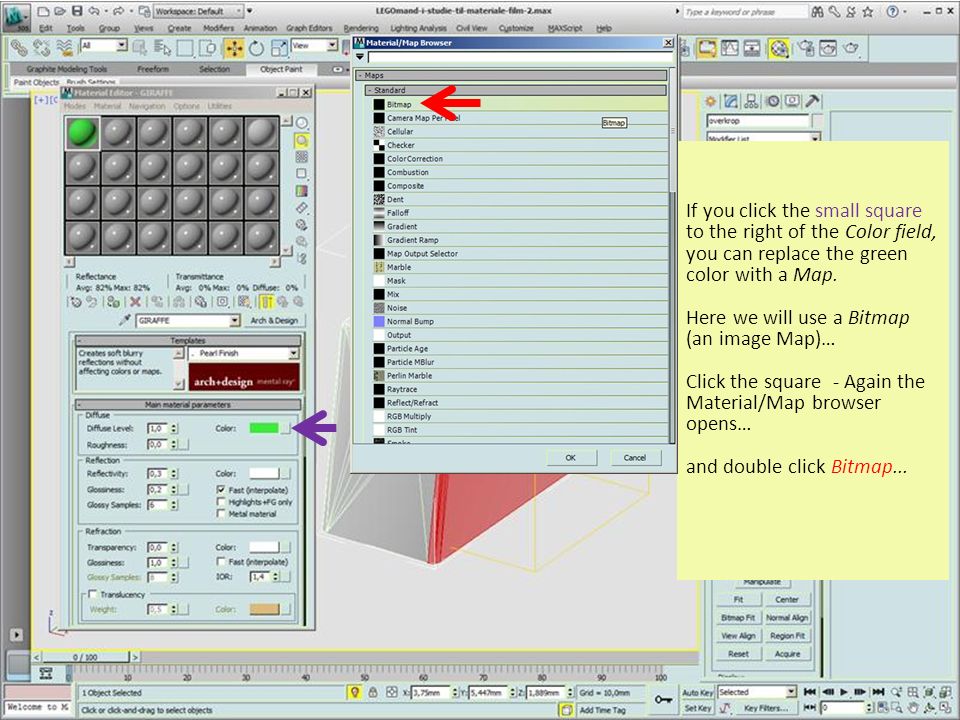This screenshot has height=720, width=960.
Task: Switch to the Graphite Modeling Tools tab
Action: point(67,69)
